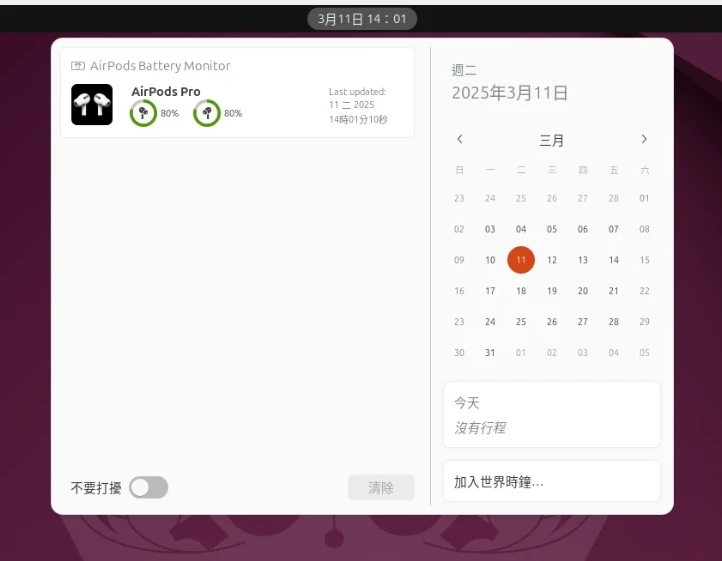
Task: Select March 17 in calendar
Action: [x=490, y=291]
